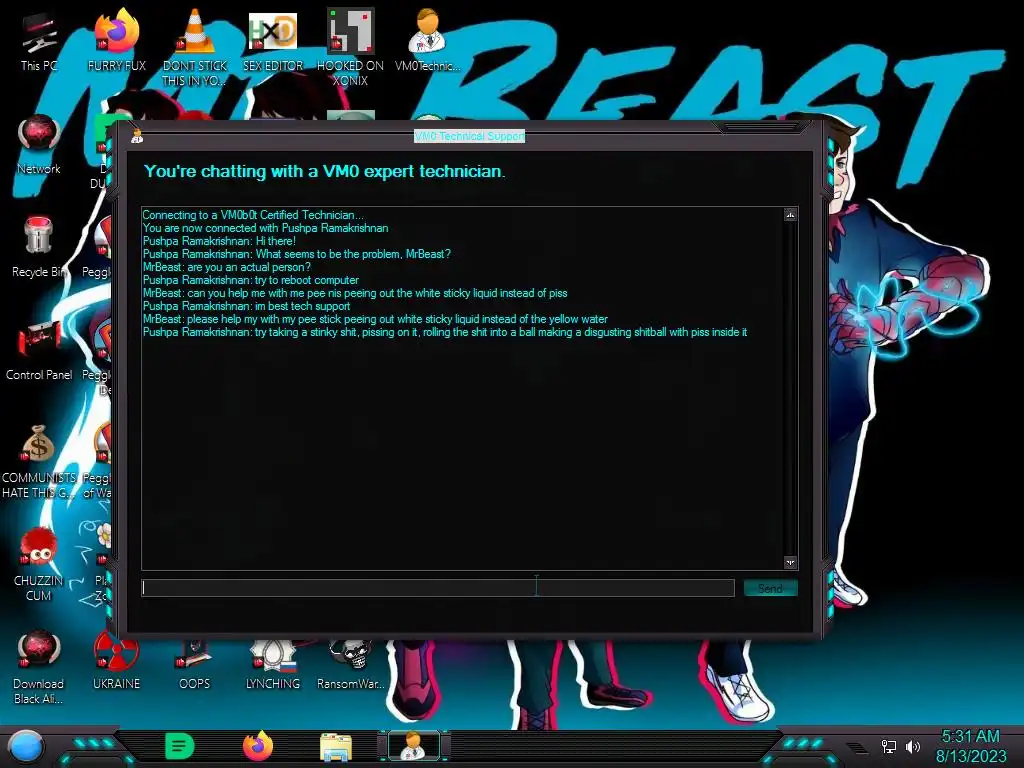
Task: Open the volume speaker tray icon
Action: click(912, 746)
